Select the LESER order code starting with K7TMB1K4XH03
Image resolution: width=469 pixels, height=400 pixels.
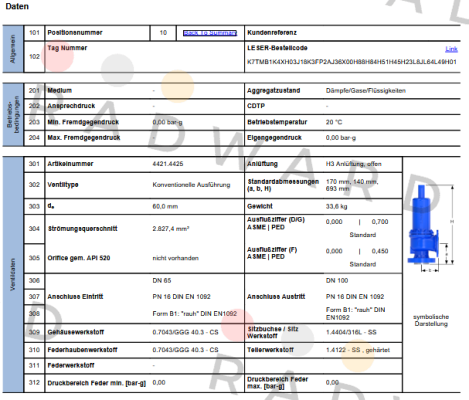tap(352, 62)
